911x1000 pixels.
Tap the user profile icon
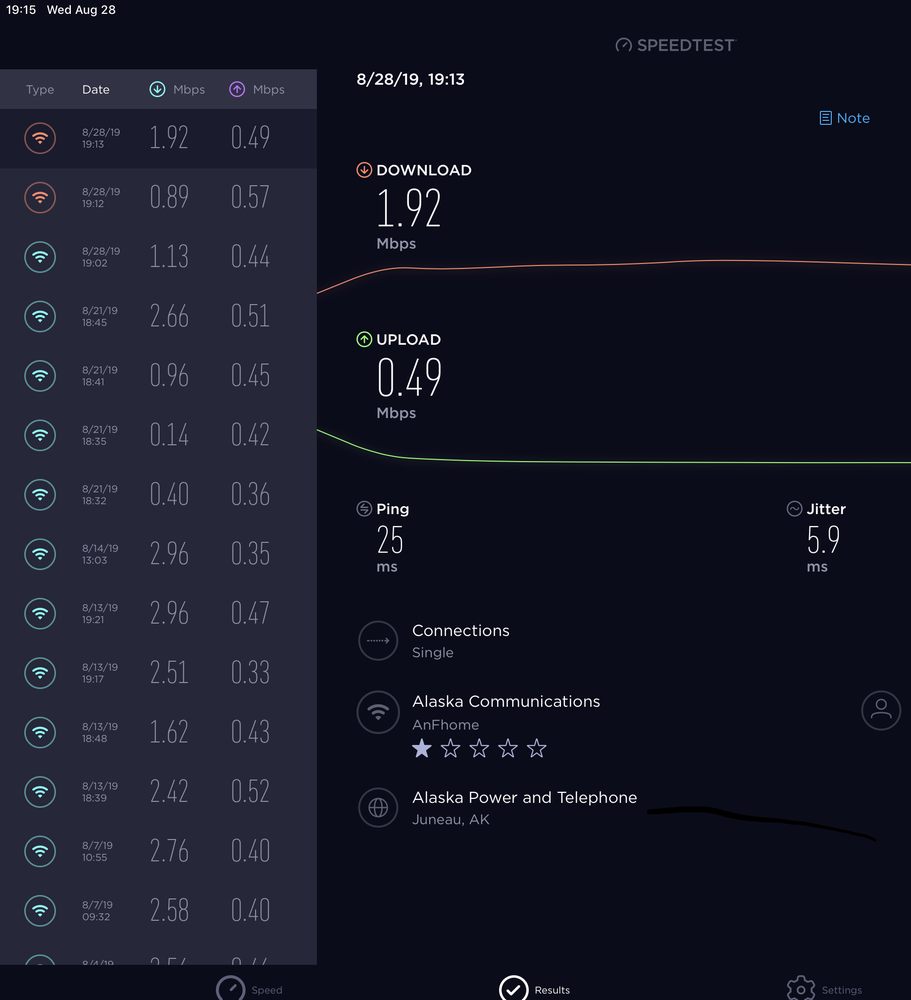point(880,710)
